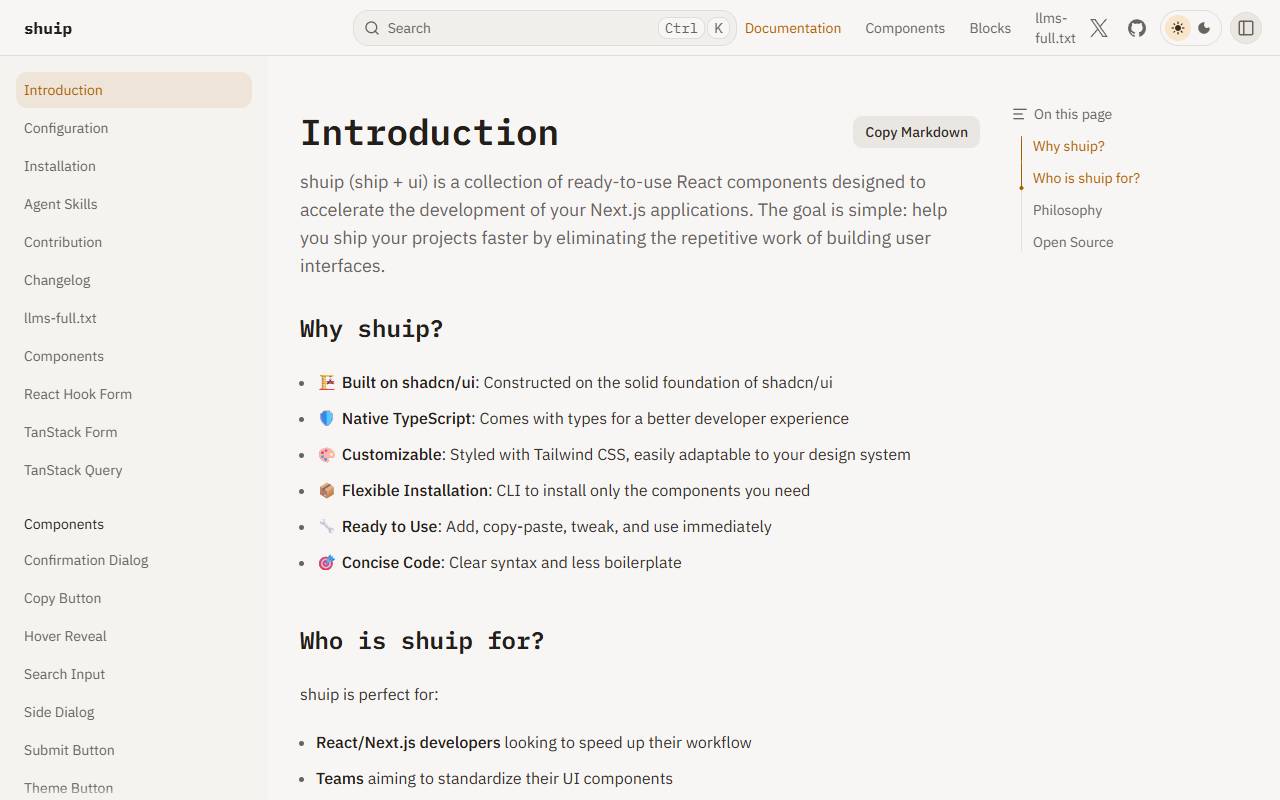Open Hover Reveal component page
The height and width of the screenshot is (800, 1280).
(134, 636)
